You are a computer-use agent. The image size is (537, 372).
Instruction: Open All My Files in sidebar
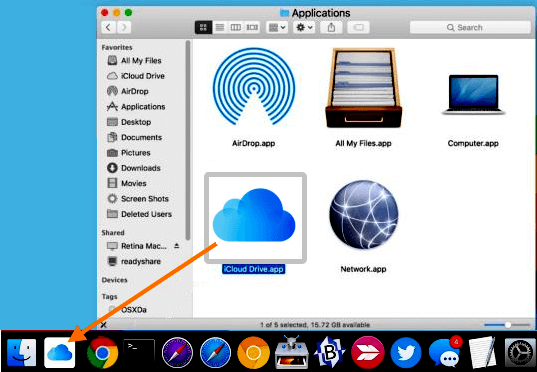141,61
